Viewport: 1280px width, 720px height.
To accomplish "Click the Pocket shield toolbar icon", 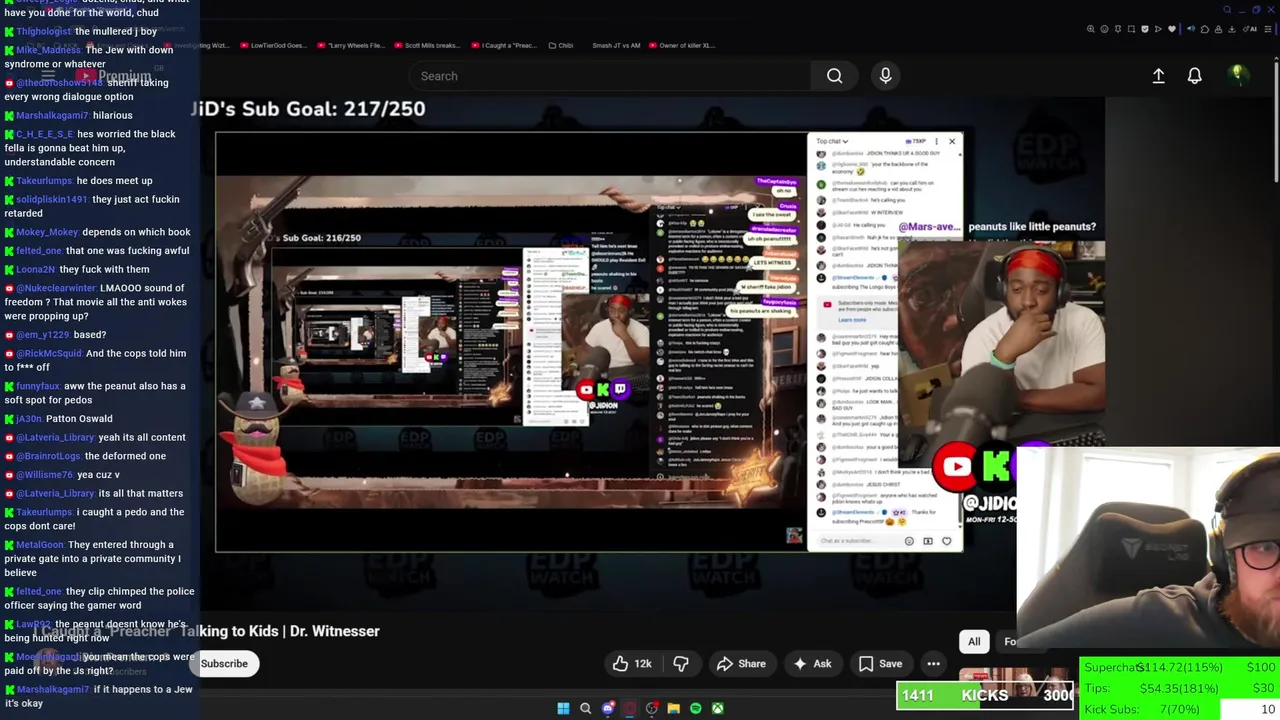I will click(x=1145, y=29).
